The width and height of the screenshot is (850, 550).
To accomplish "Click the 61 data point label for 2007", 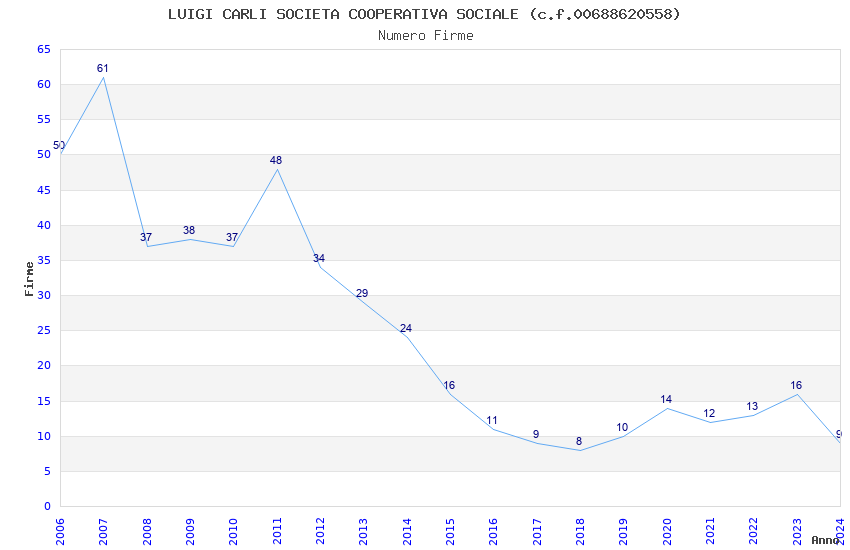I will [102, 68].
